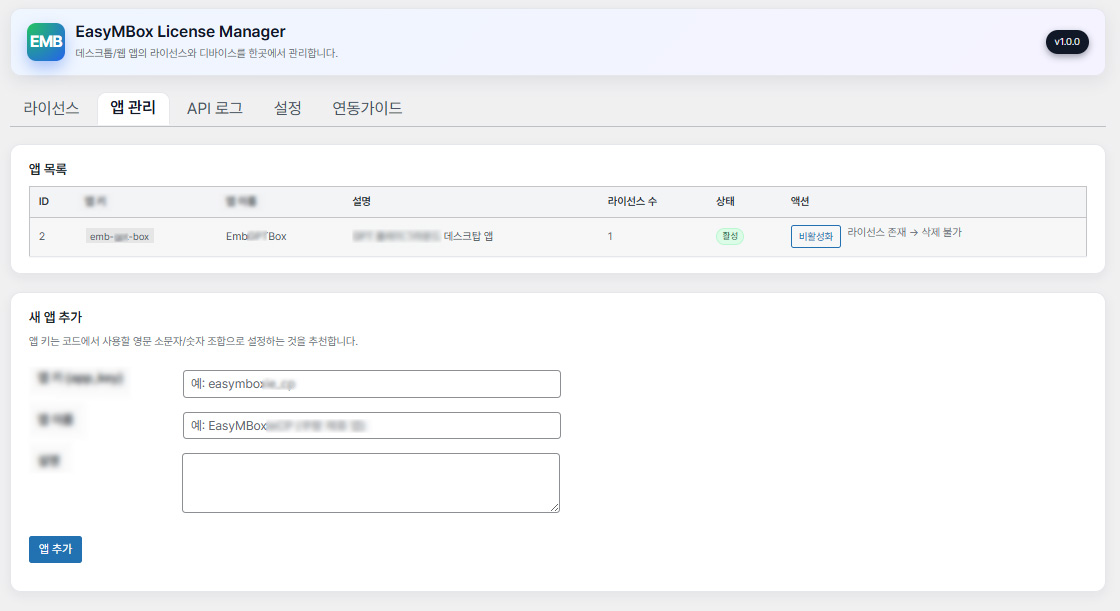Click the emb-...-box app key badge

[x=119, y=236]
